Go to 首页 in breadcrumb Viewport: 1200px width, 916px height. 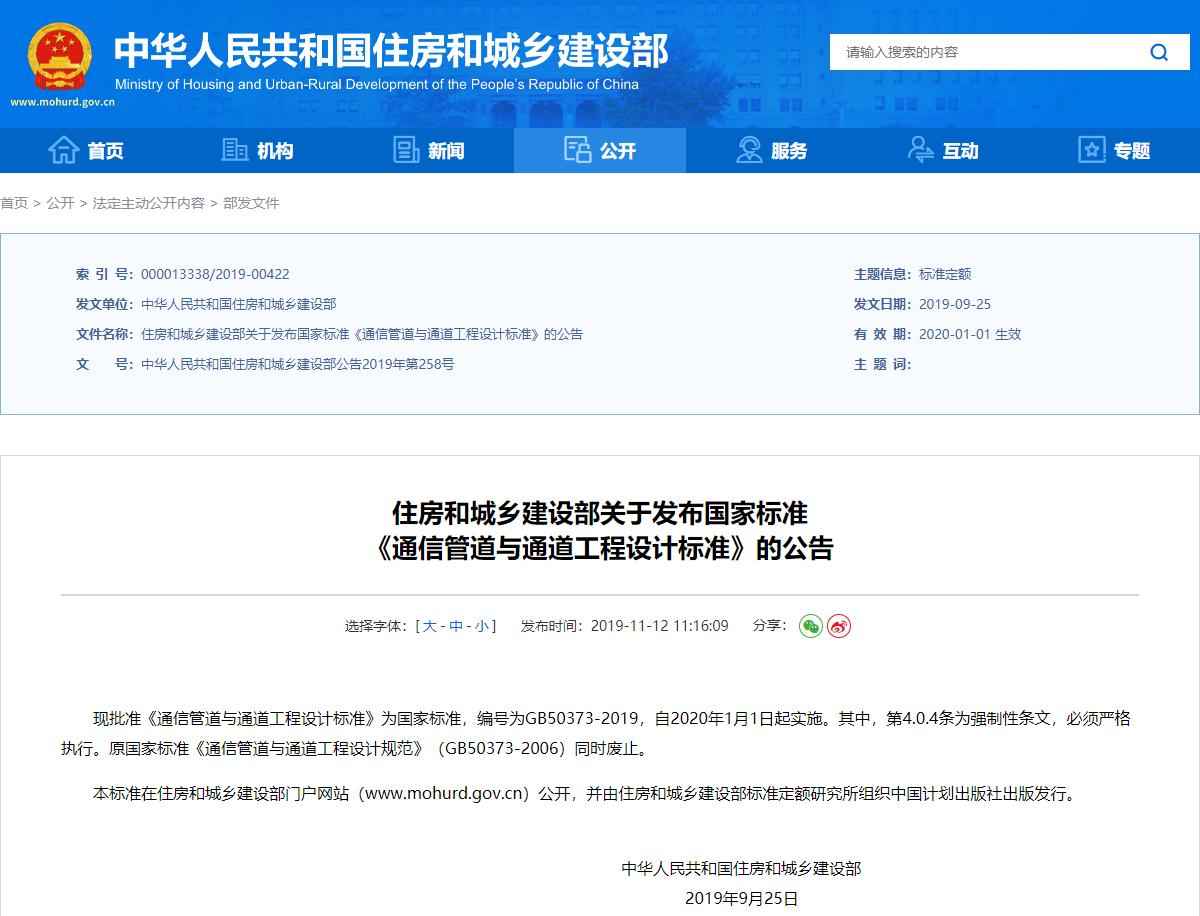(14, 203)
